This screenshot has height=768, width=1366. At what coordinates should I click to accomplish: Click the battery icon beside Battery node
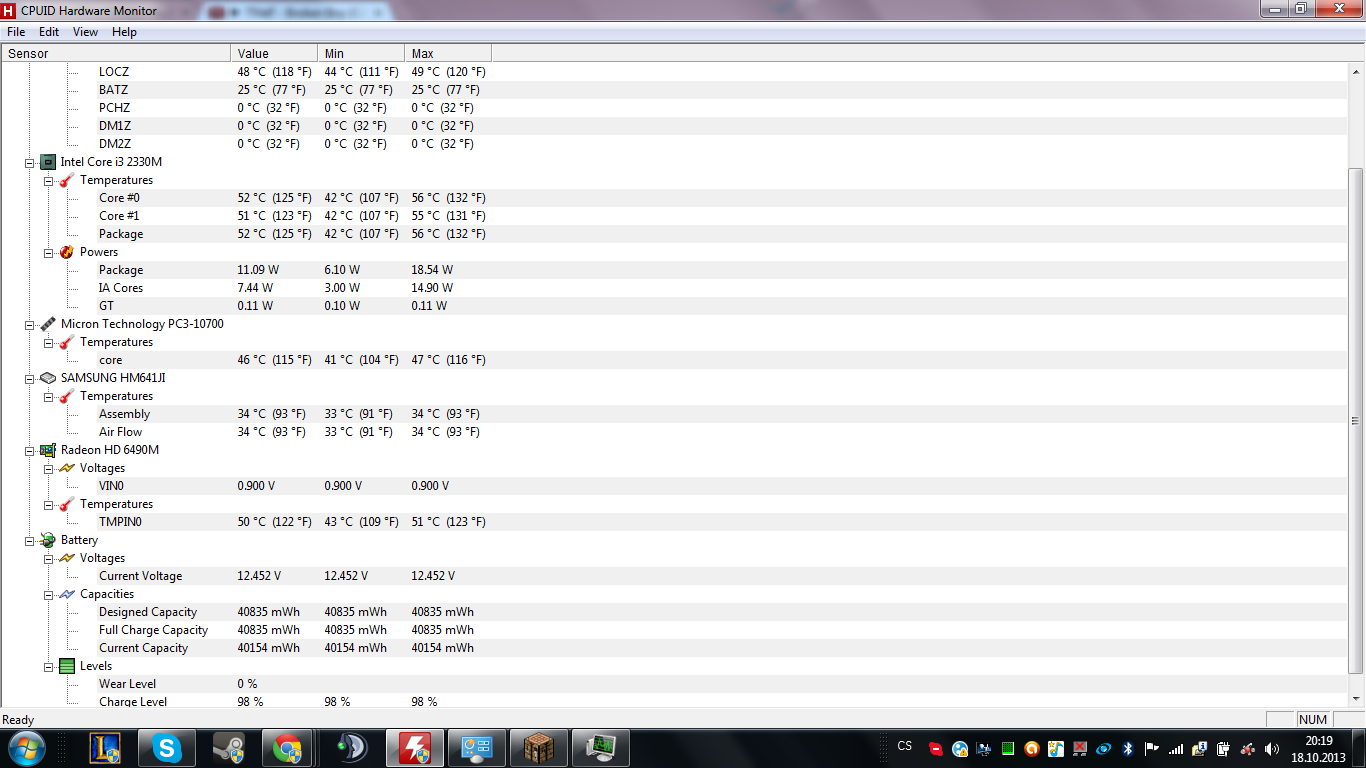tap(47, 540)
